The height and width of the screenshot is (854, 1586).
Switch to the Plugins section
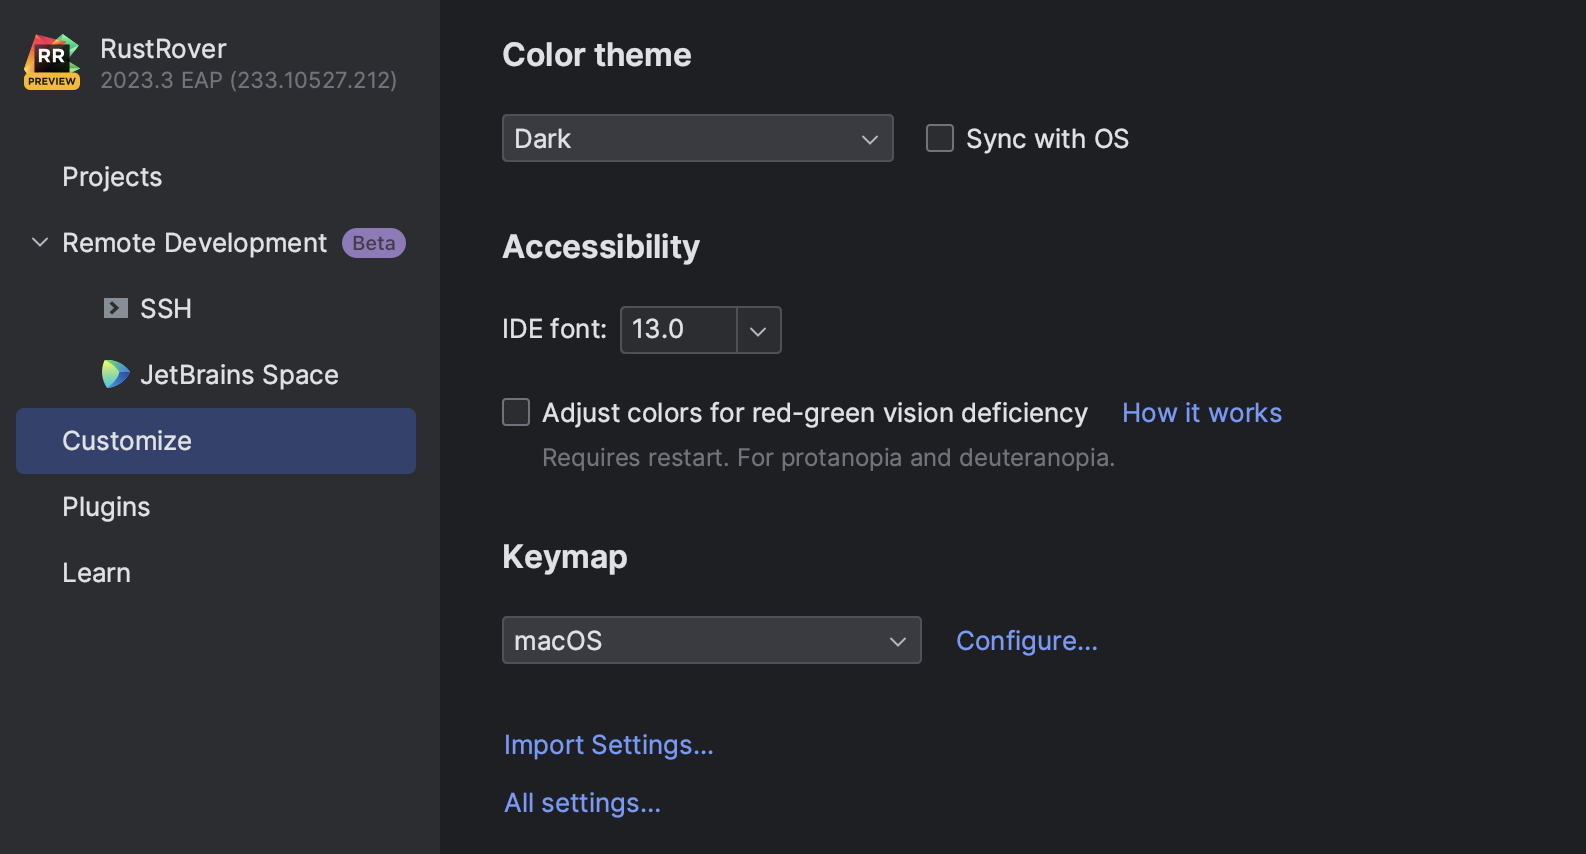106,507
